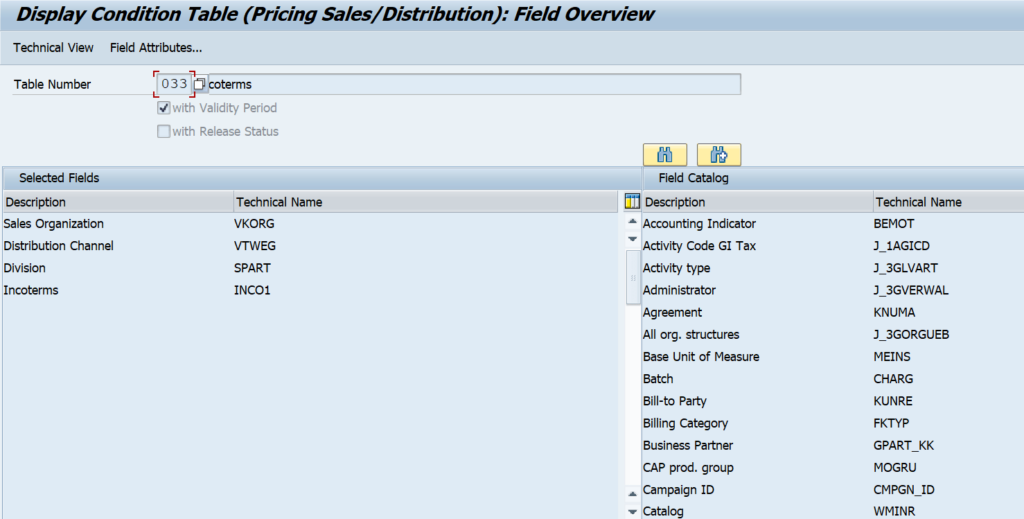This screenshot has height=519, width=1024.
Task: Open the value help icon beside Table Number
Action: coord(200,84)
